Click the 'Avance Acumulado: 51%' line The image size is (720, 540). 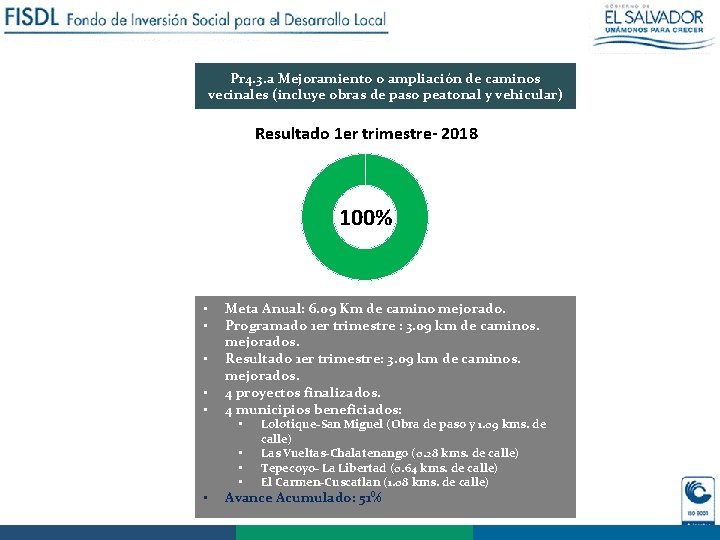303,498
